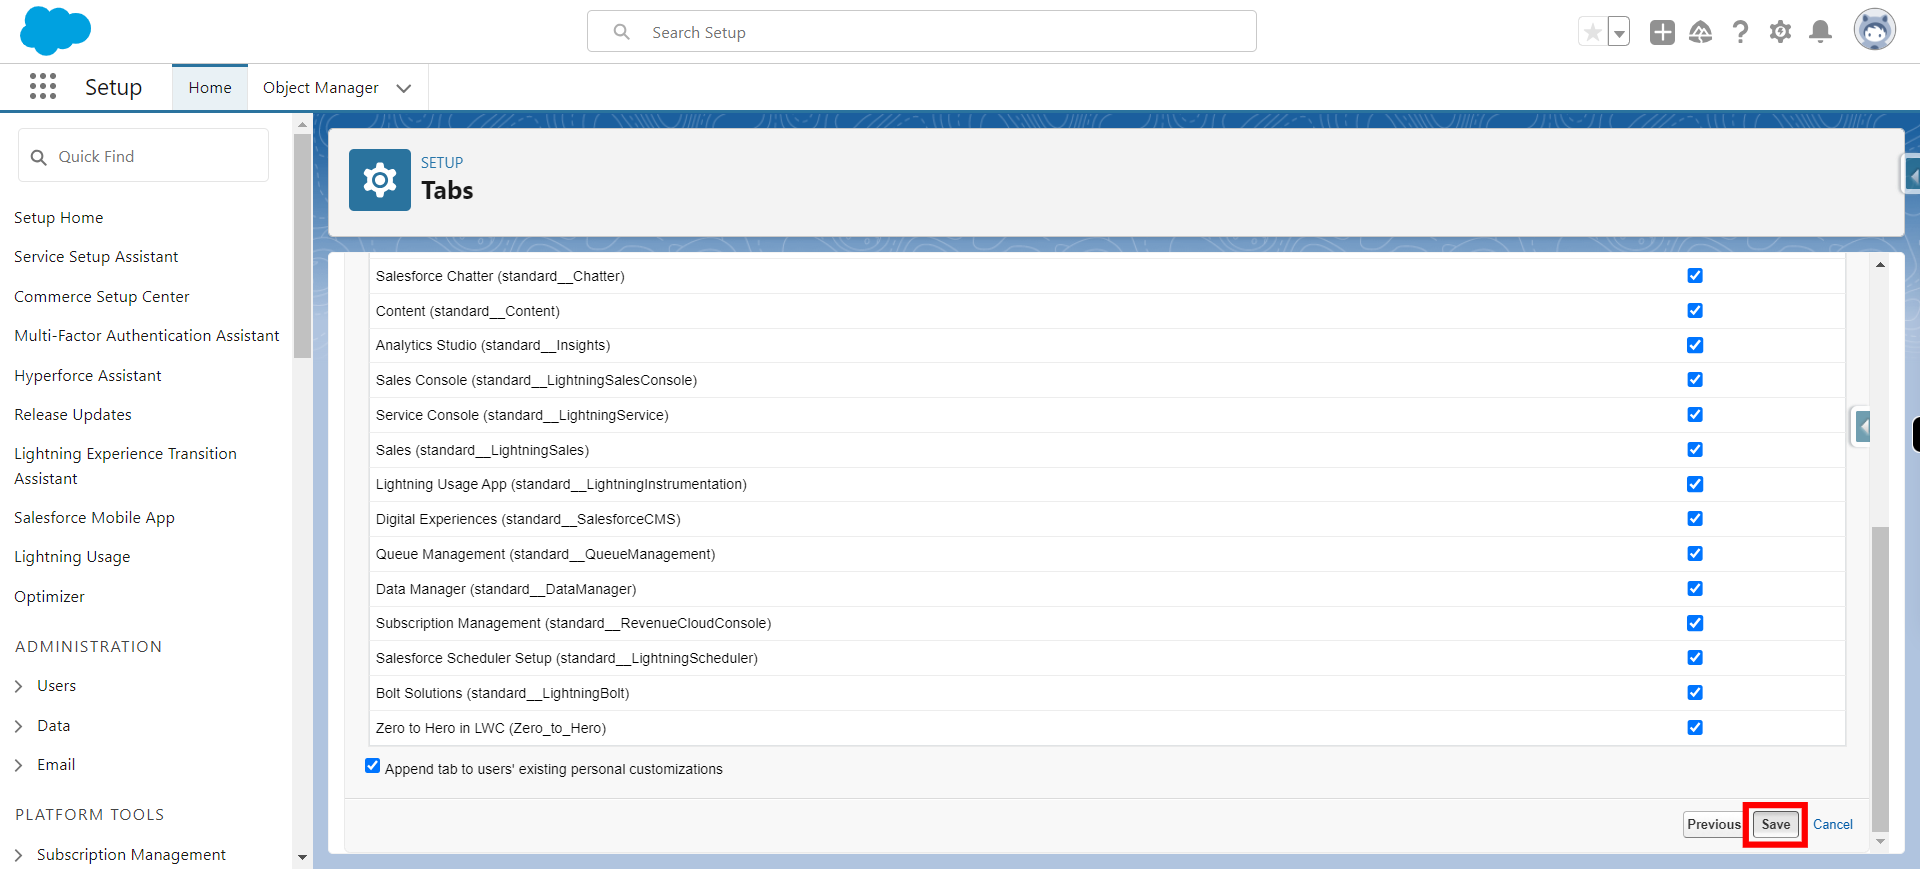The width and height of the screenshot is (1920, 869).
Task: Expand the Email tree node
Action: pyautogui.click(x=19, y=765)
